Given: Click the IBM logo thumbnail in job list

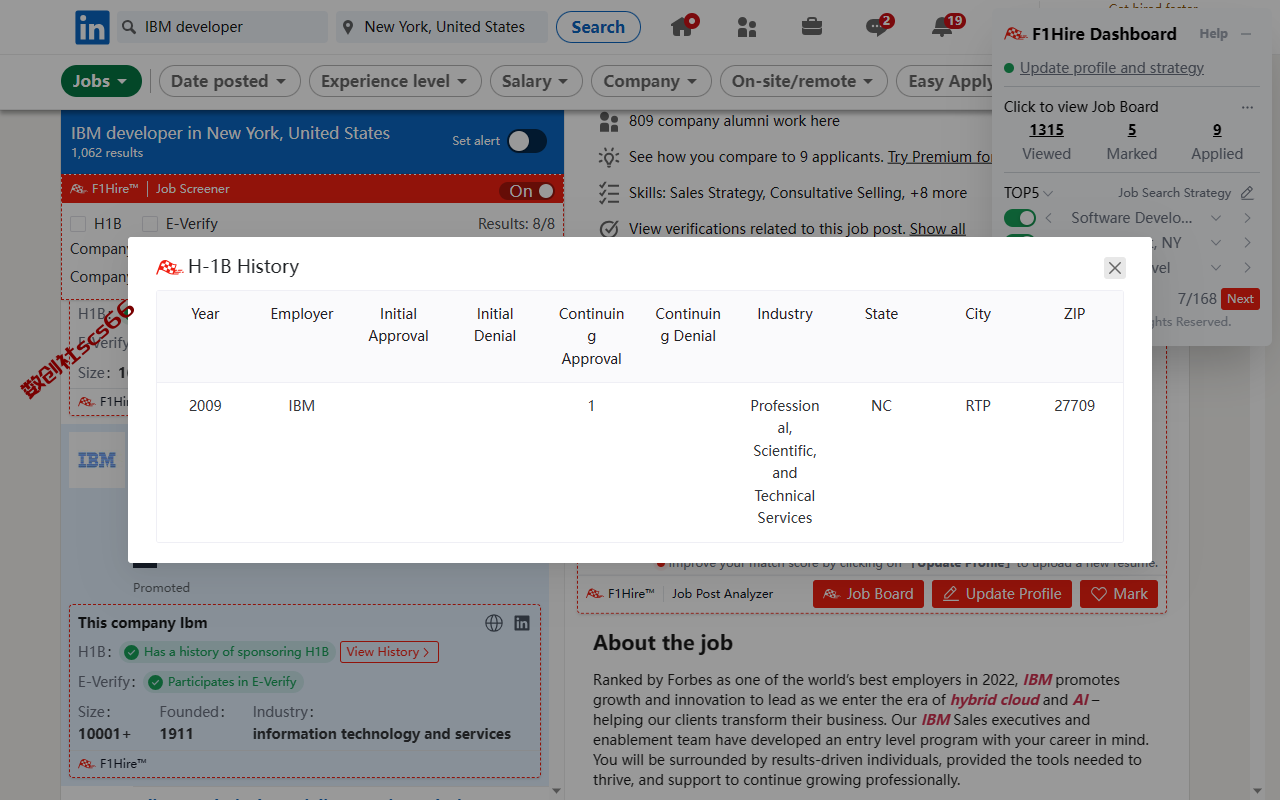Looking at the screenshot, I should point(97,460).
